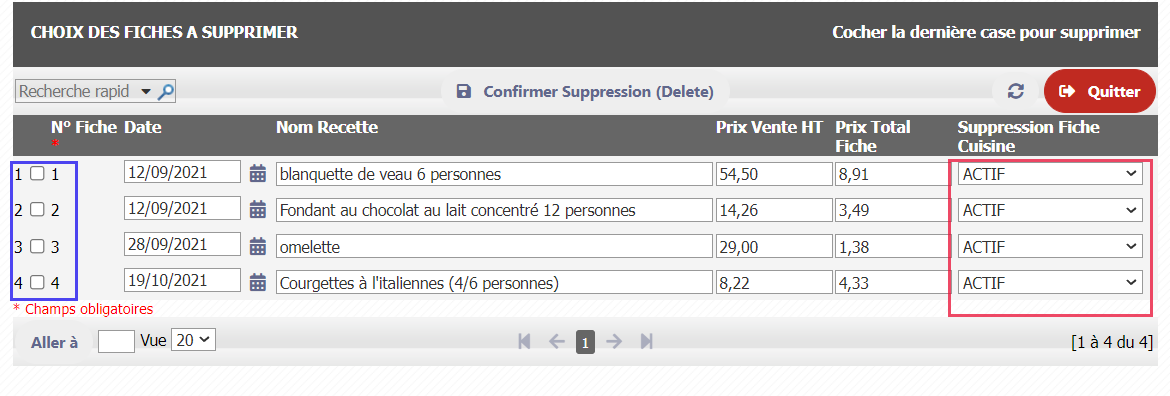The image size is (1170, 396).
Task: Go to the last page arrow
Action: [x=646, y=342]
